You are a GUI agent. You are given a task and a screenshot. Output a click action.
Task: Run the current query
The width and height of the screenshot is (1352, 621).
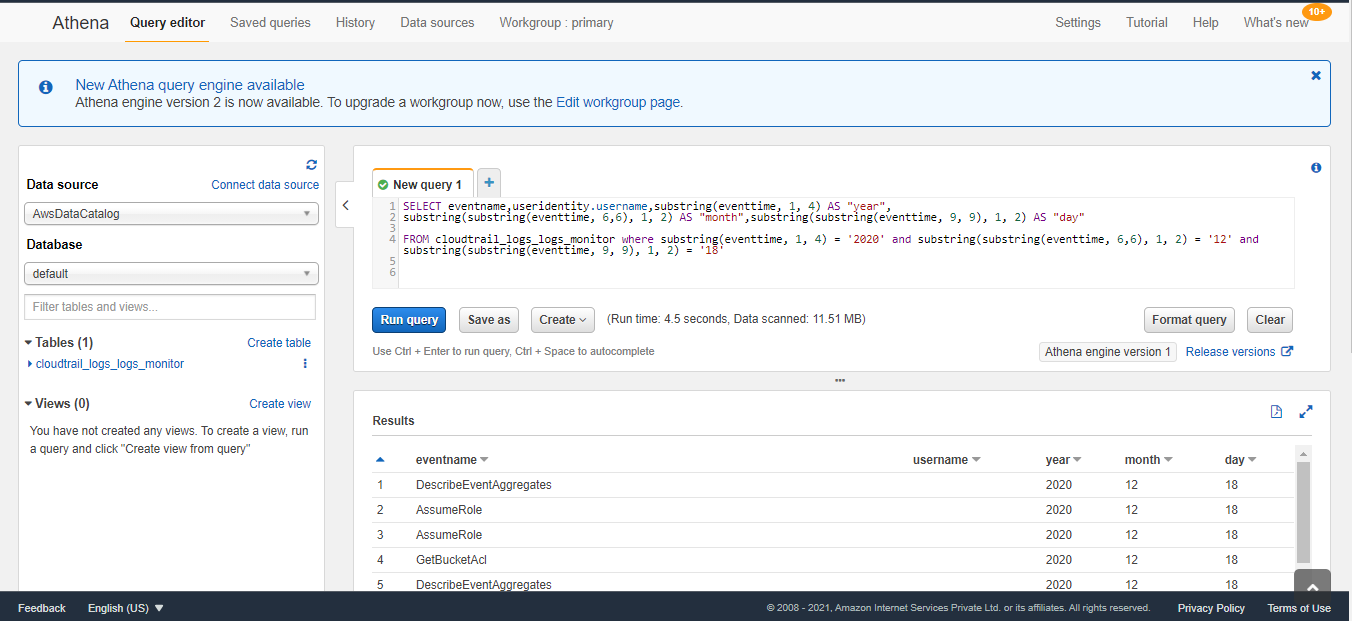click(409, 319)
